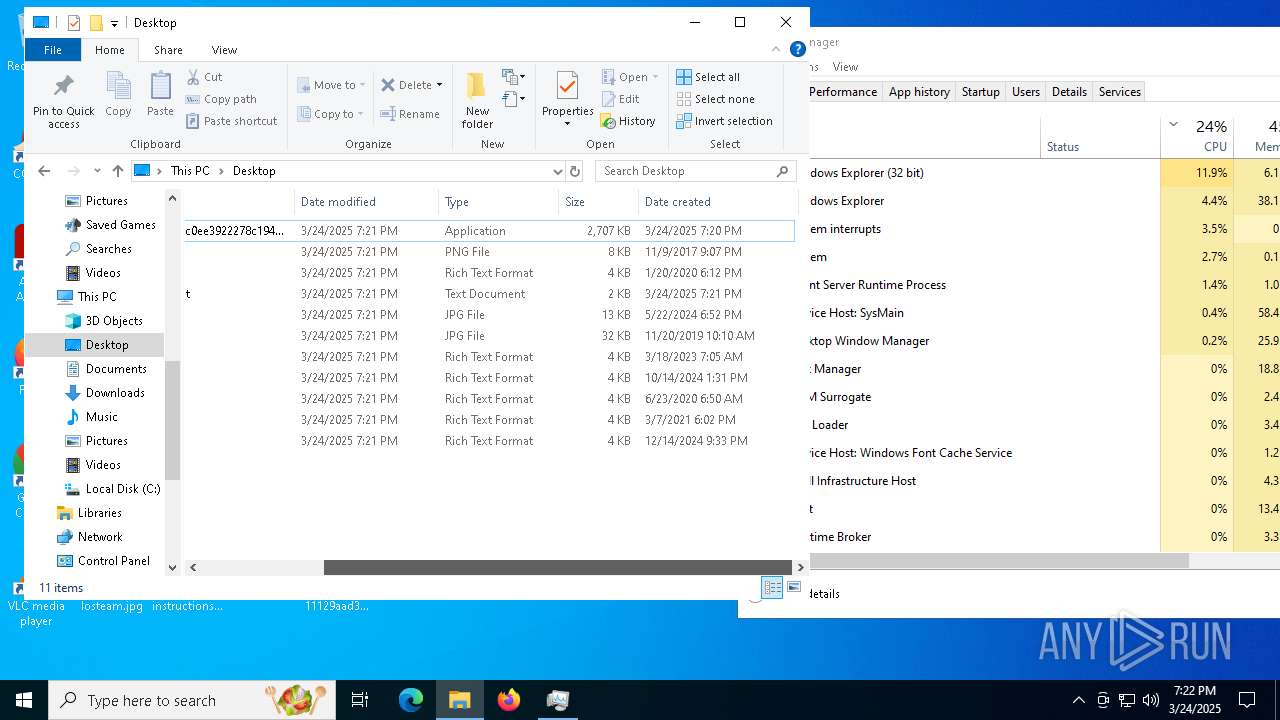
Task: Open the Move to dropdown
Action: (x=332, y=85)
